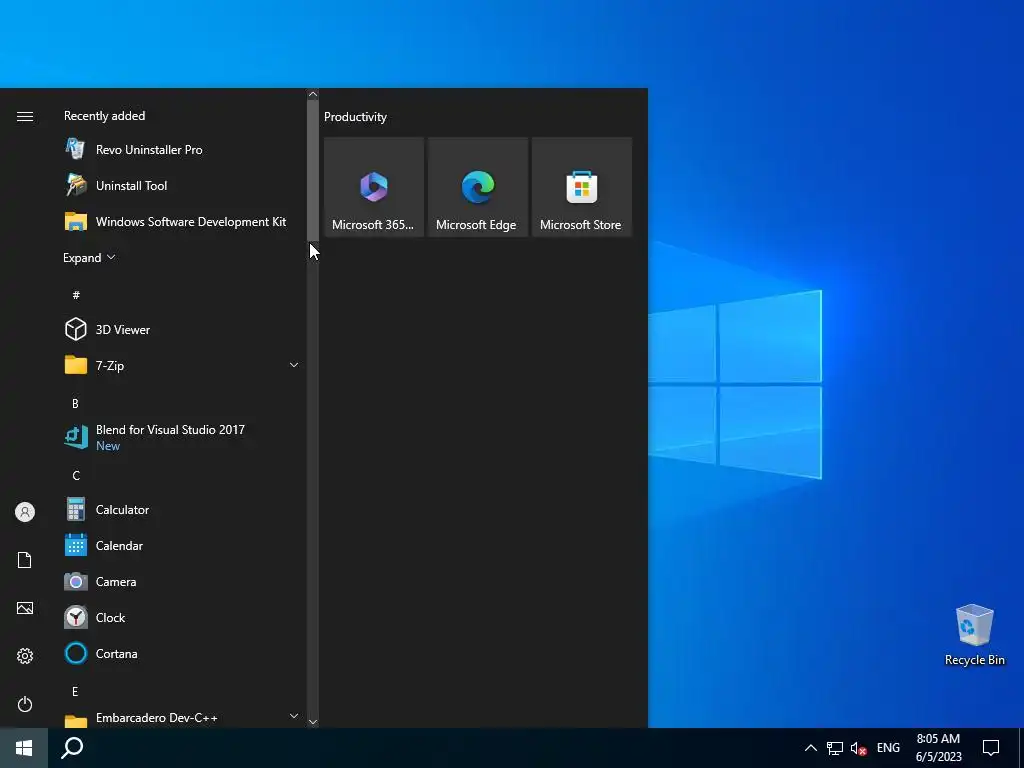Click scrollbar down arrow in app list
Viewport: 1024px width, 768px height.
point(313,722)
